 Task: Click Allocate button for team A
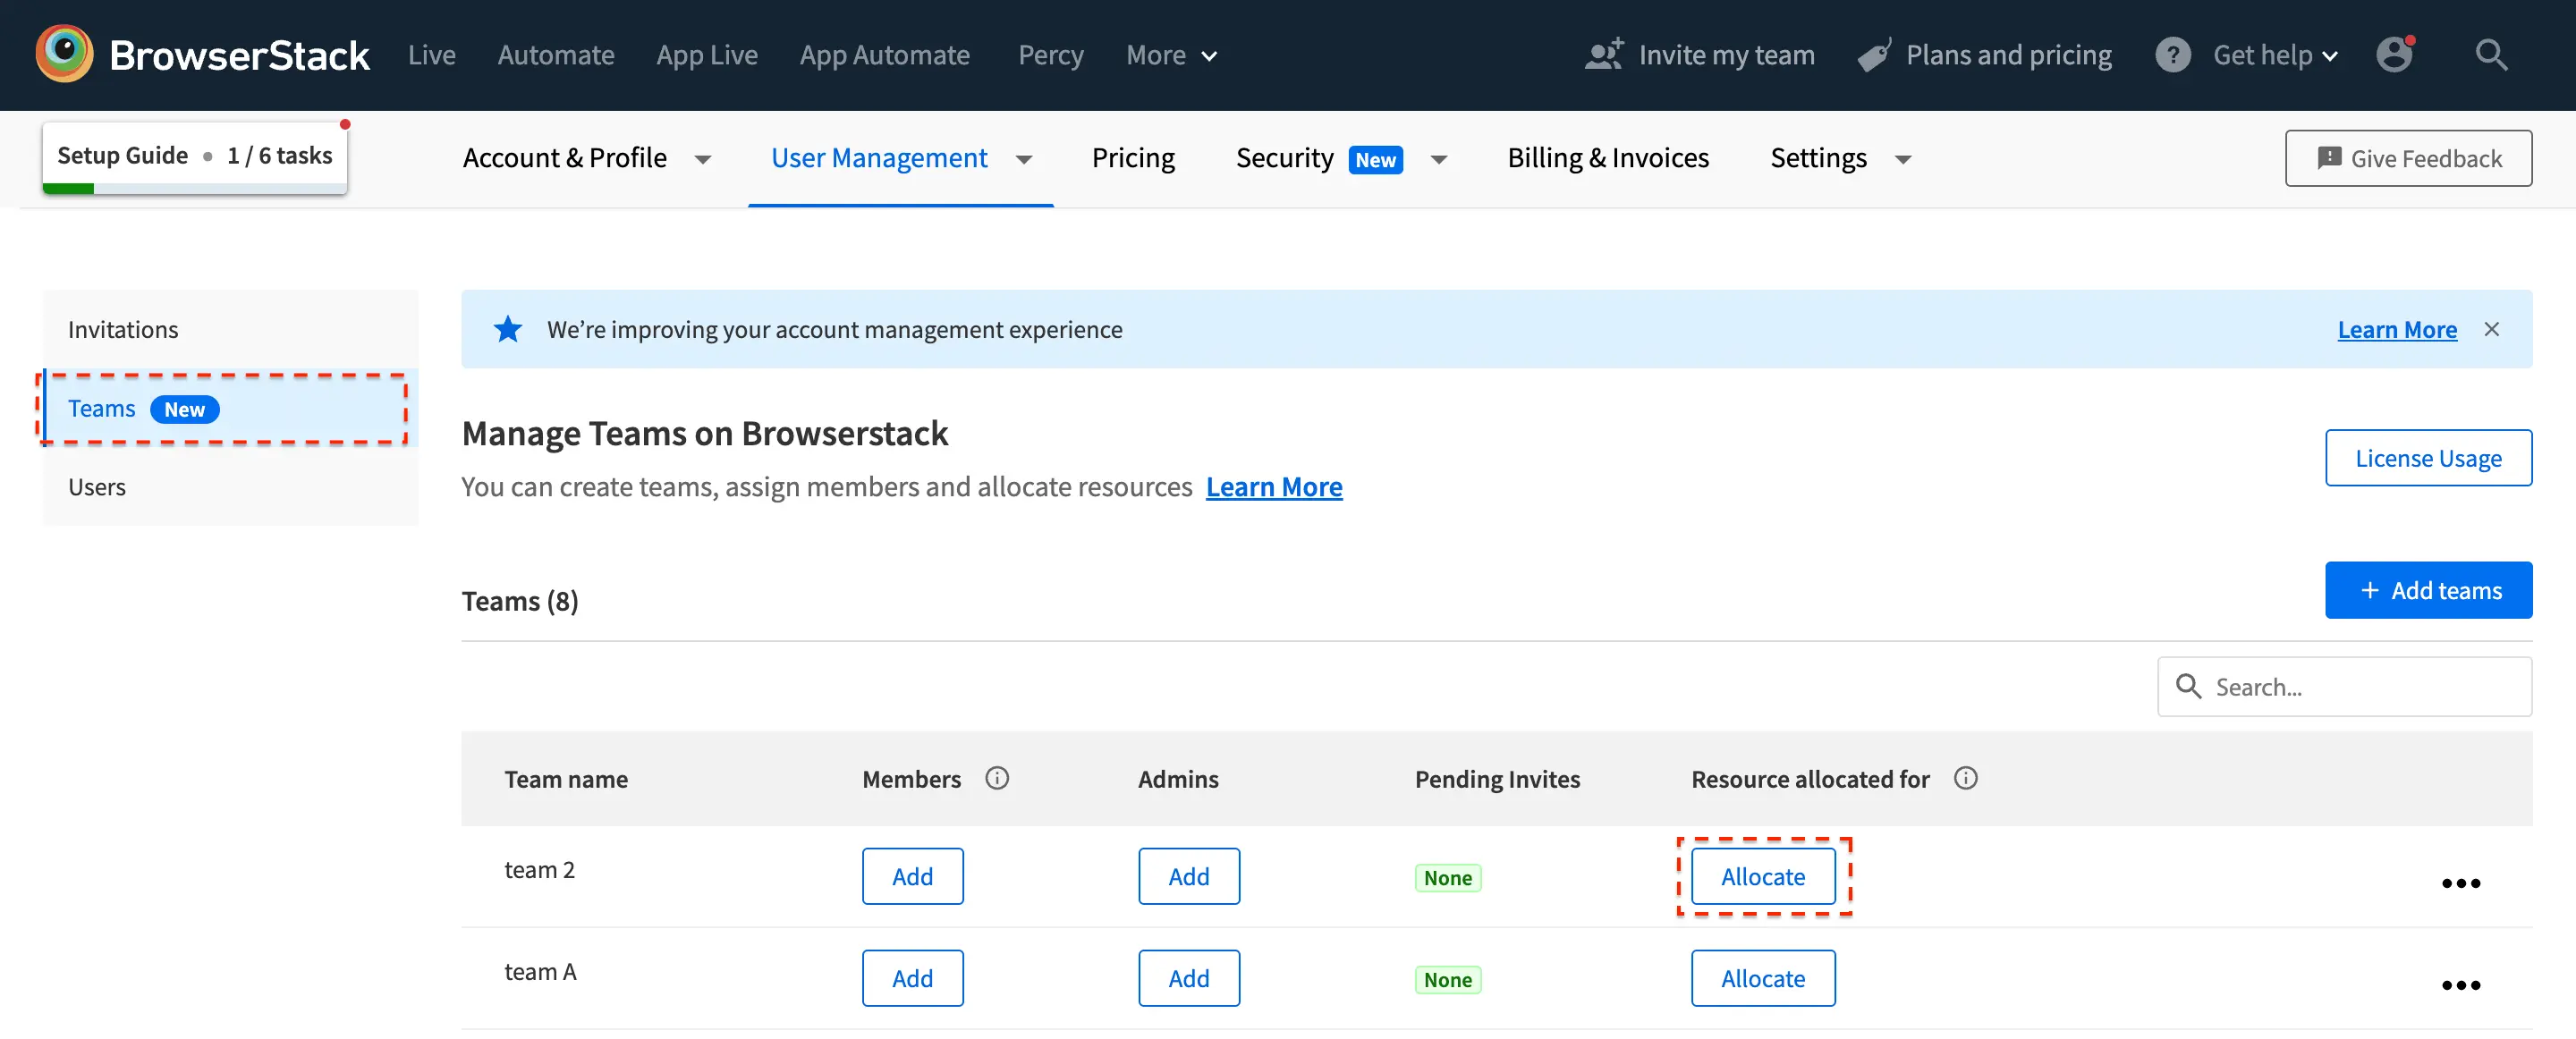[x=1762, y=978]
